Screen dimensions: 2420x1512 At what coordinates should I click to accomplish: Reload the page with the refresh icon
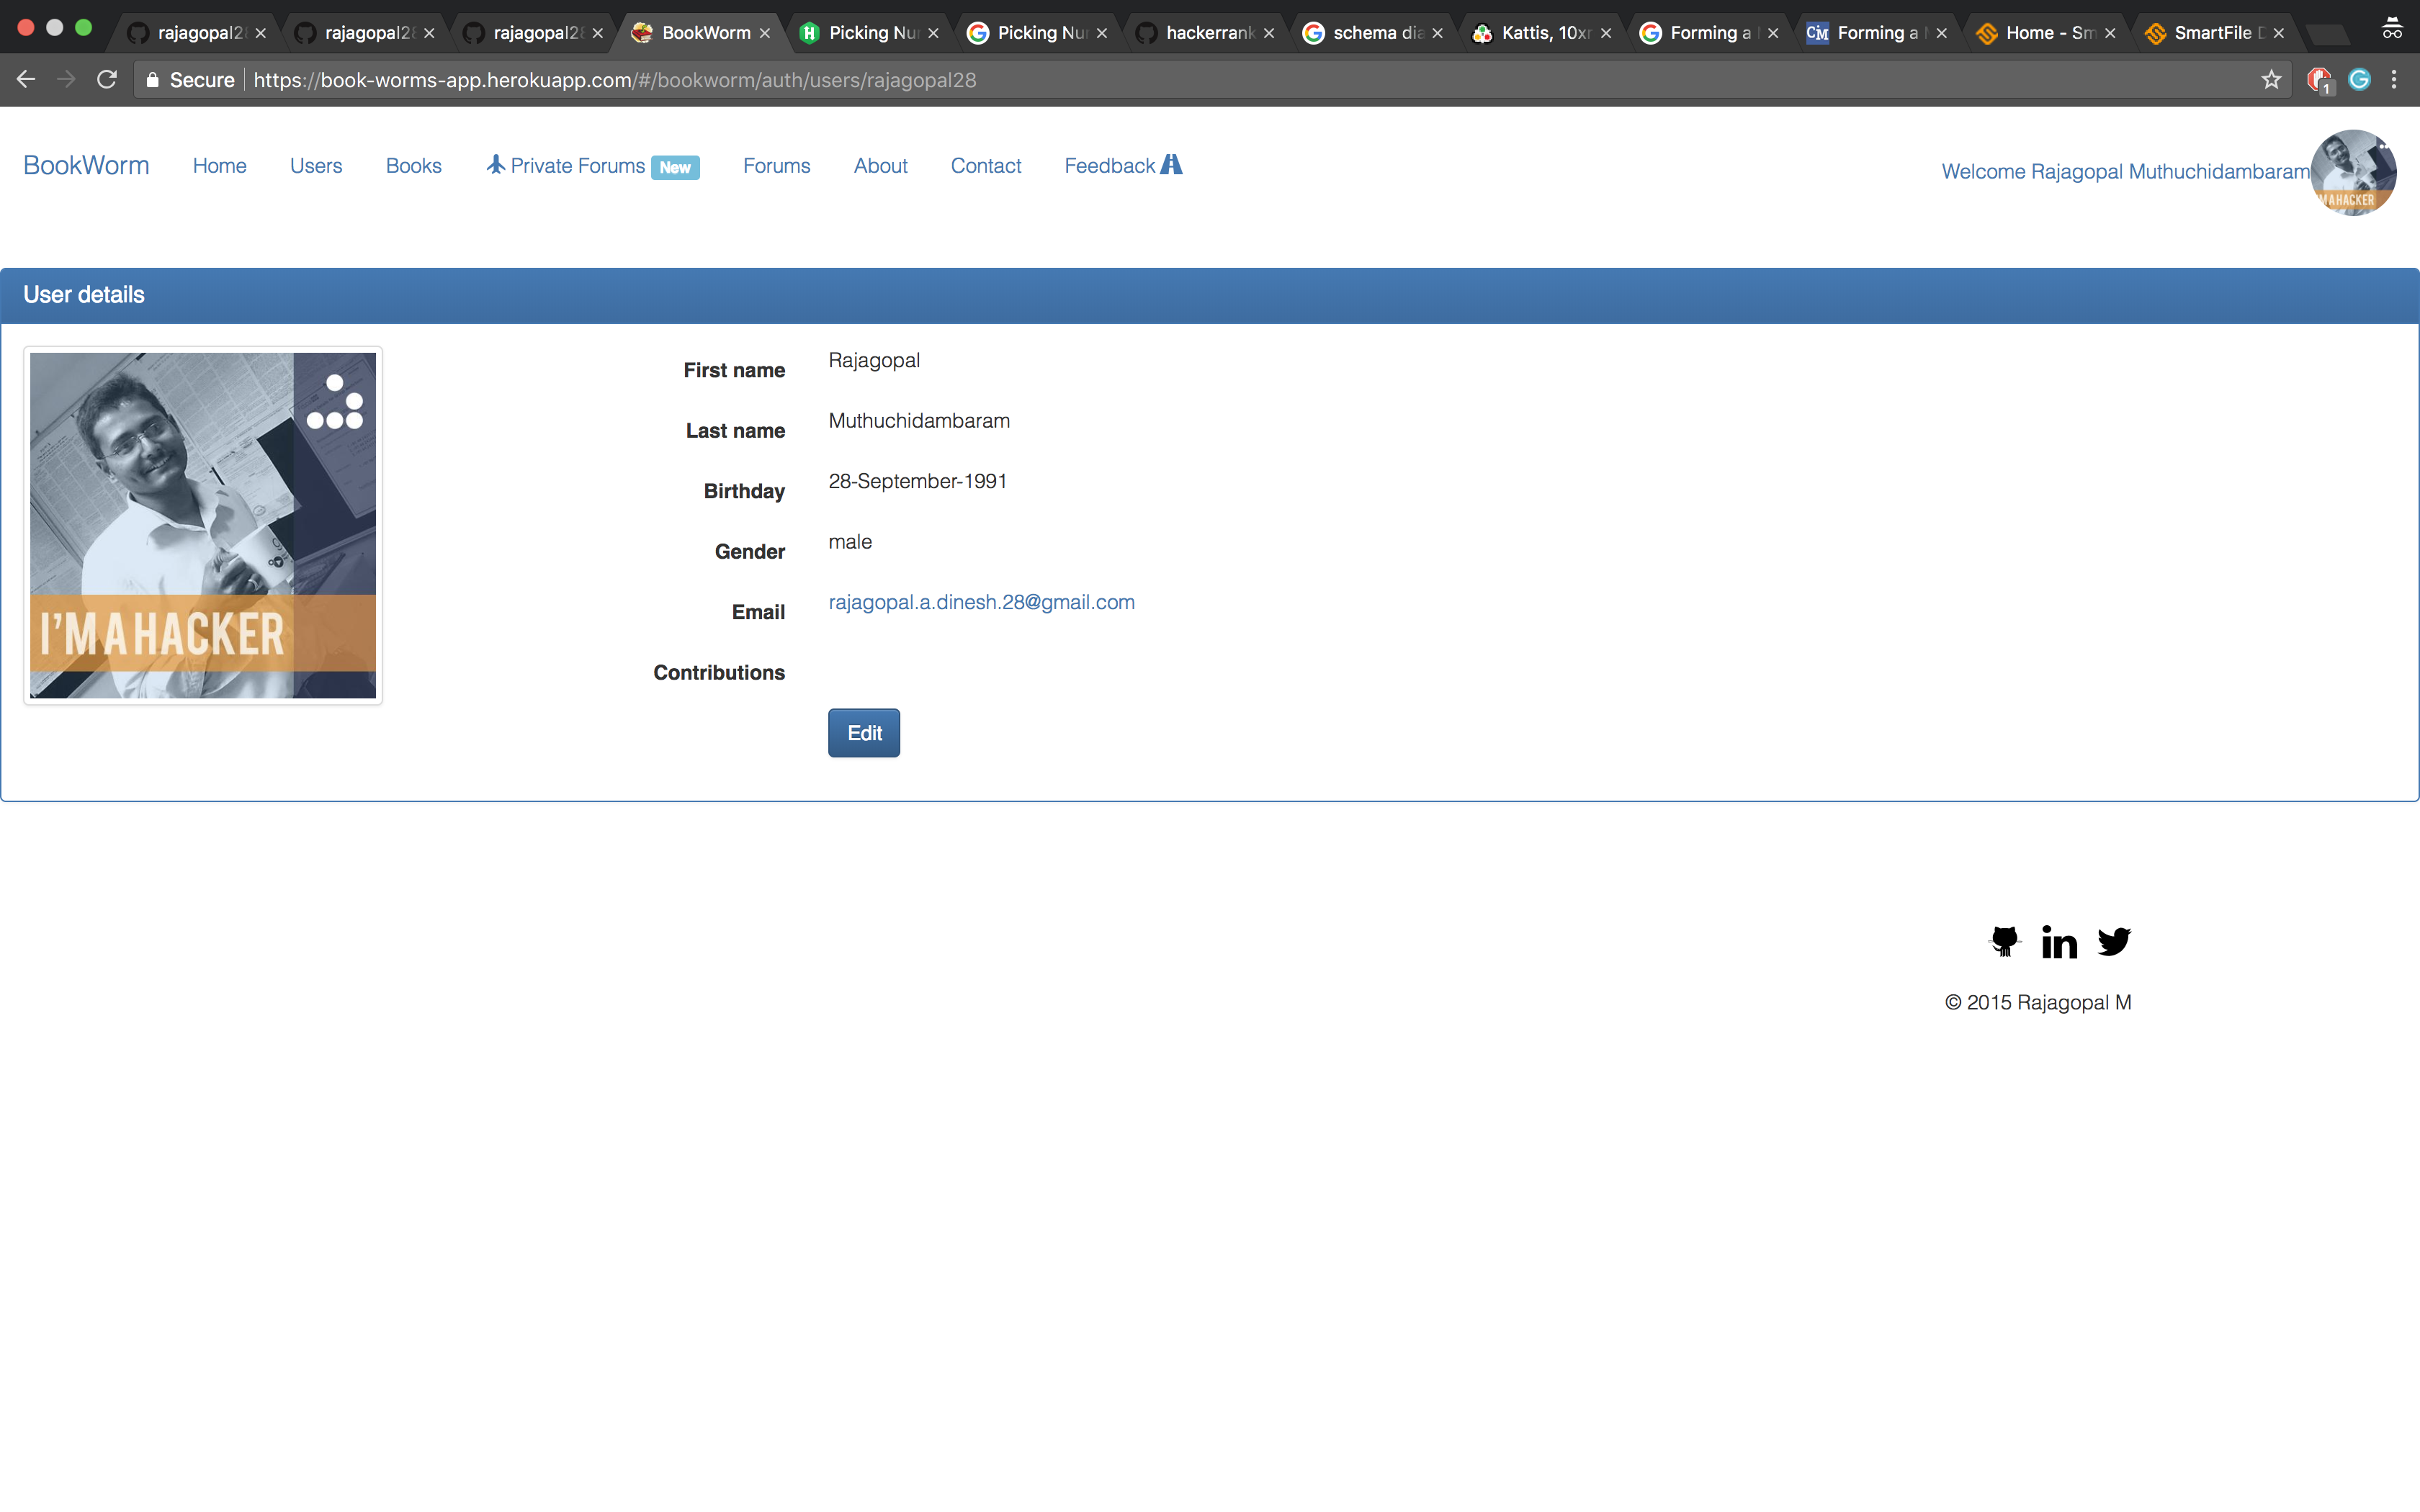[x=107, y=80]
